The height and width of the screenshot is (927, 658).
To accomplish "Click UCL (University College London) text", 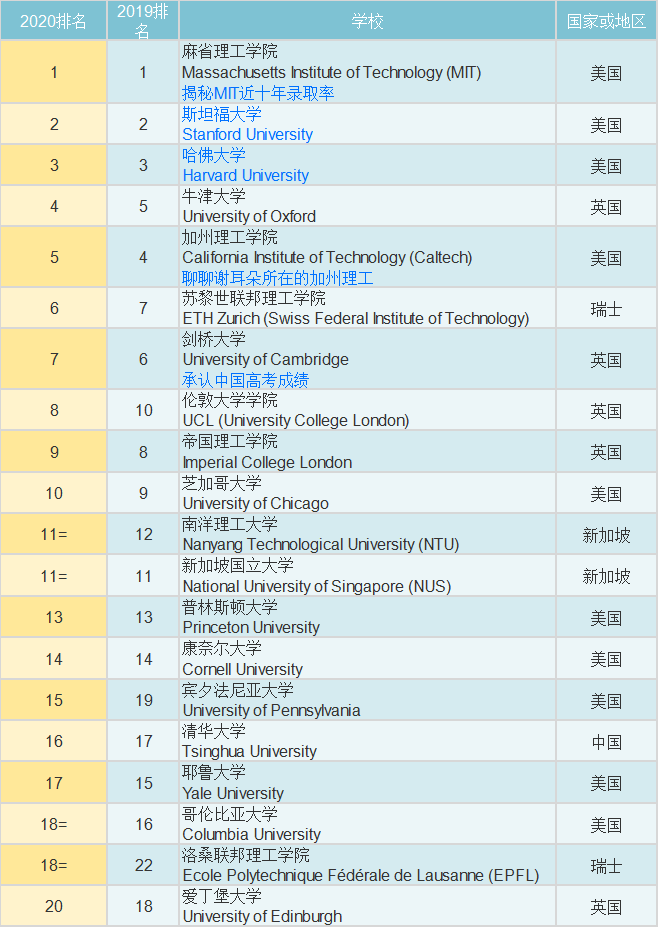I will pos(296,420).
